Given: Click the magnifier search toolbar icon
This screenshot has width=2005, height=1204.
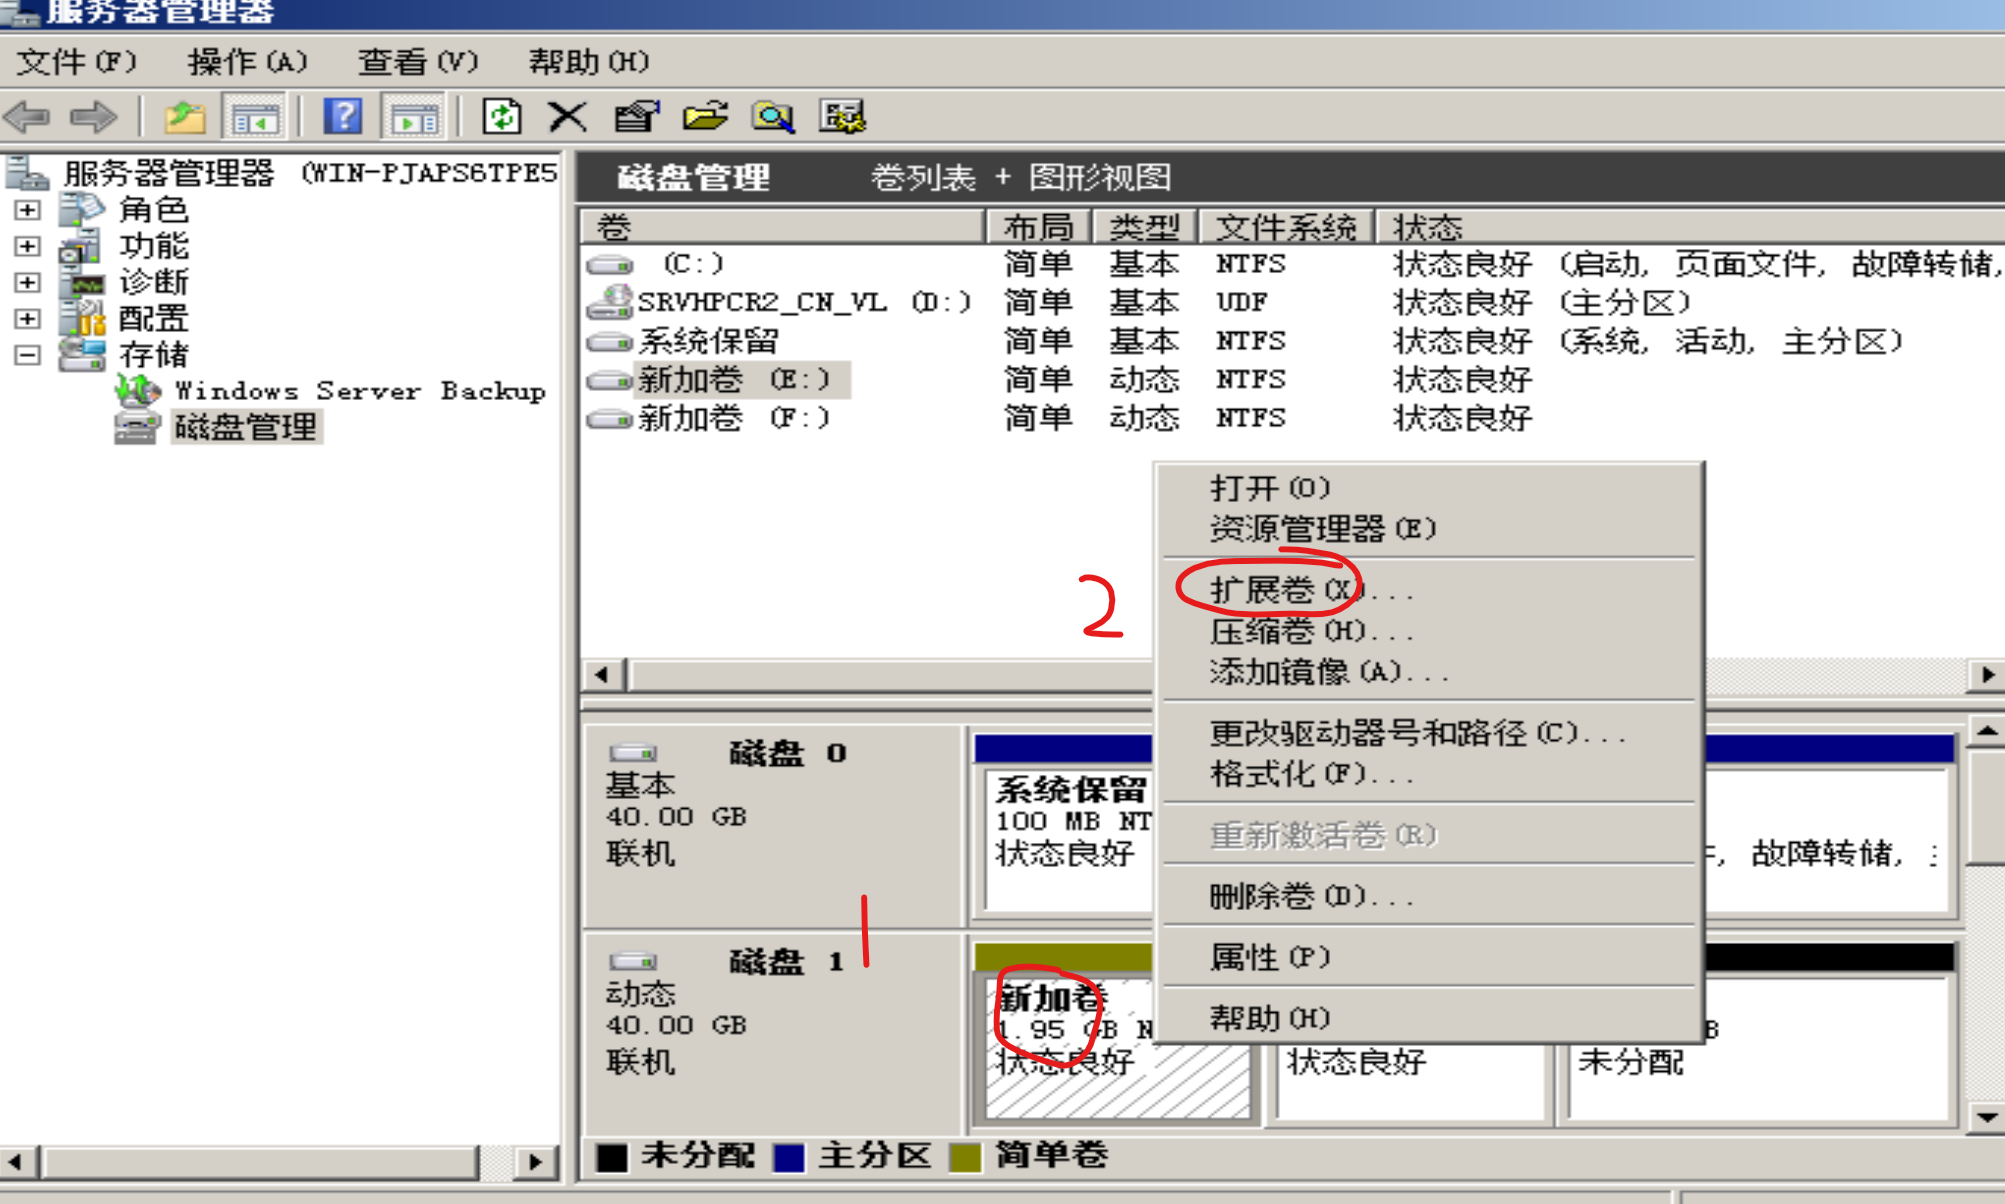Looking at the screenshot, I should [x=773, y=117].
